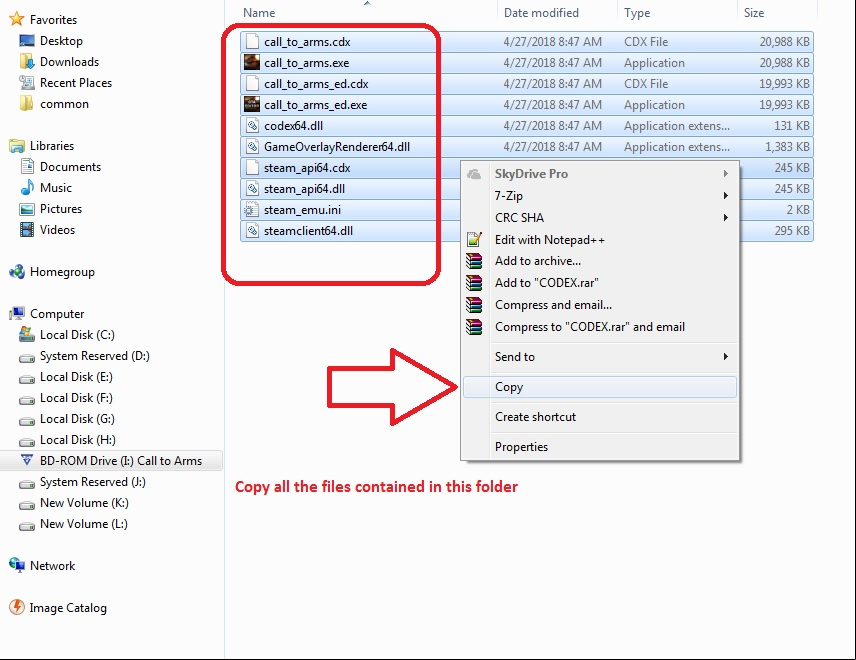
Task: Open New Volume (K:) drive
Action: pos(84,503)
